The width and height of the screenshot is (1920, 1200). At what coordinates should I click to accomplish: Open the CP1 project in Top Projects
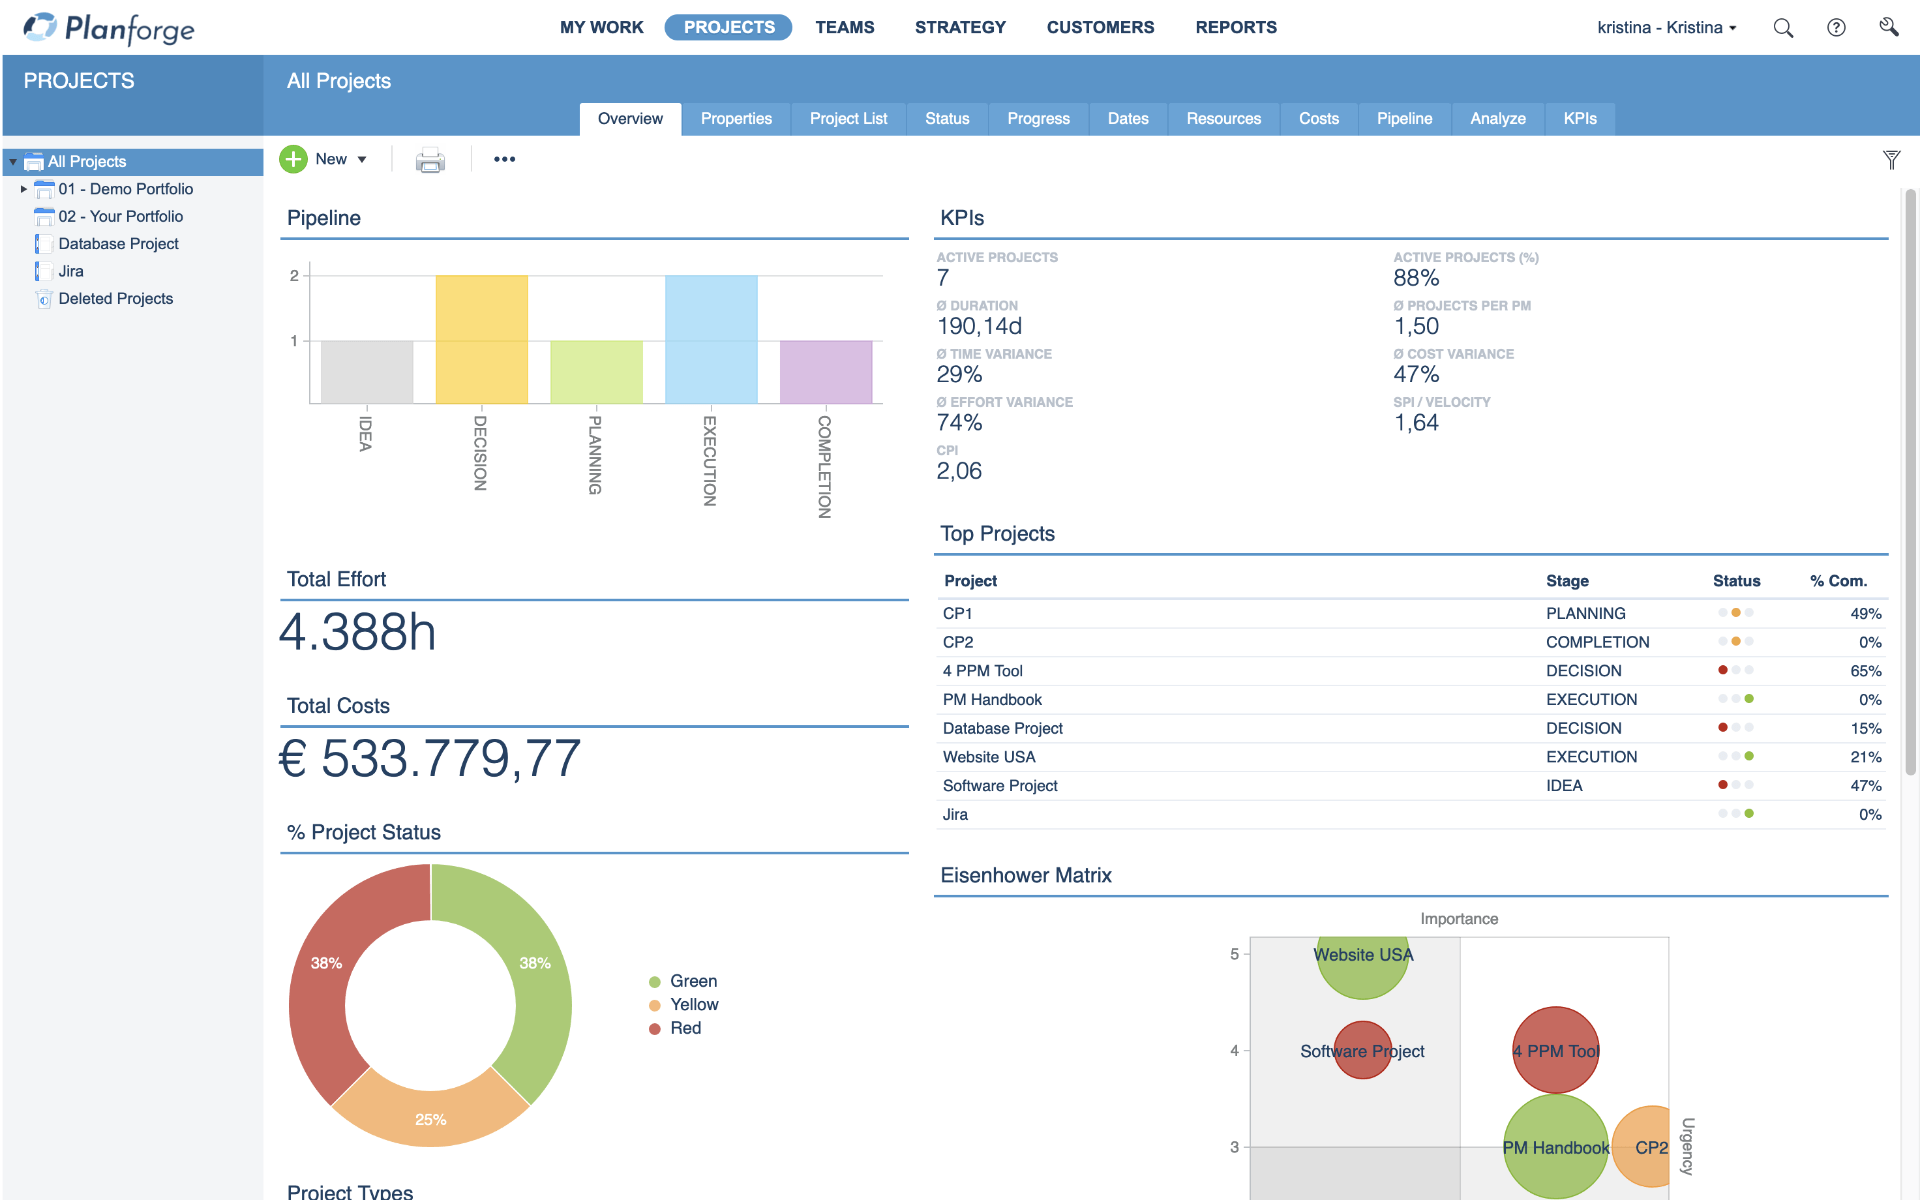[x=956, y=613]
